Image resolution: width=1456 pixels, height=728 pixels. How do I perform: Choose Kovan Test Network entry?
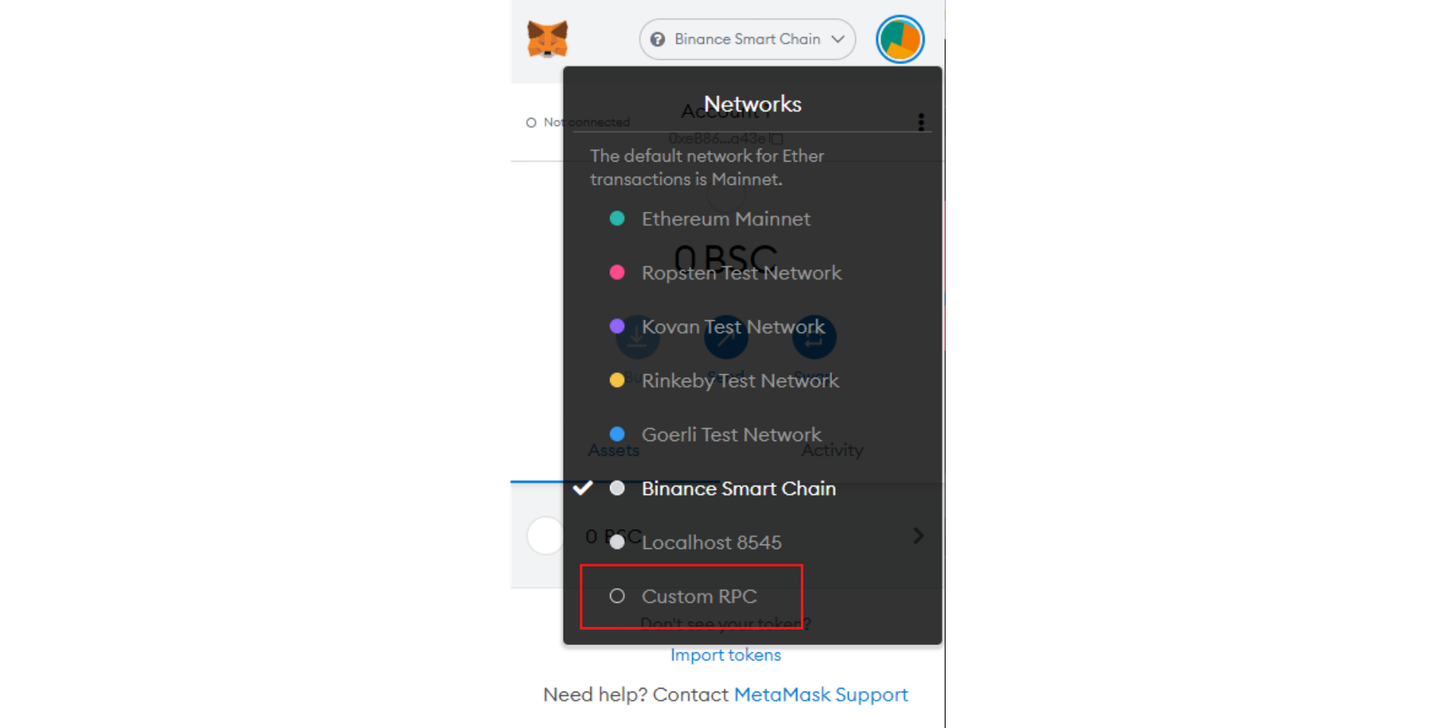pos(752,326)
